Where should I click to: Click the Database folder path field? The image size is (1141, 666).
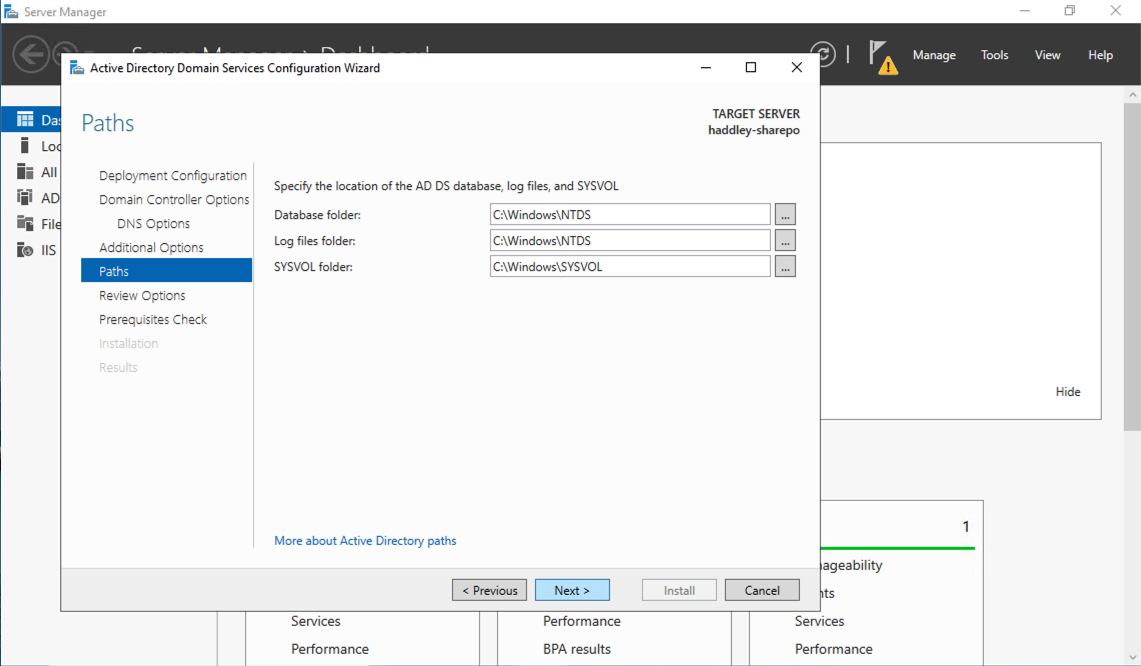click(x=629, y=215)
